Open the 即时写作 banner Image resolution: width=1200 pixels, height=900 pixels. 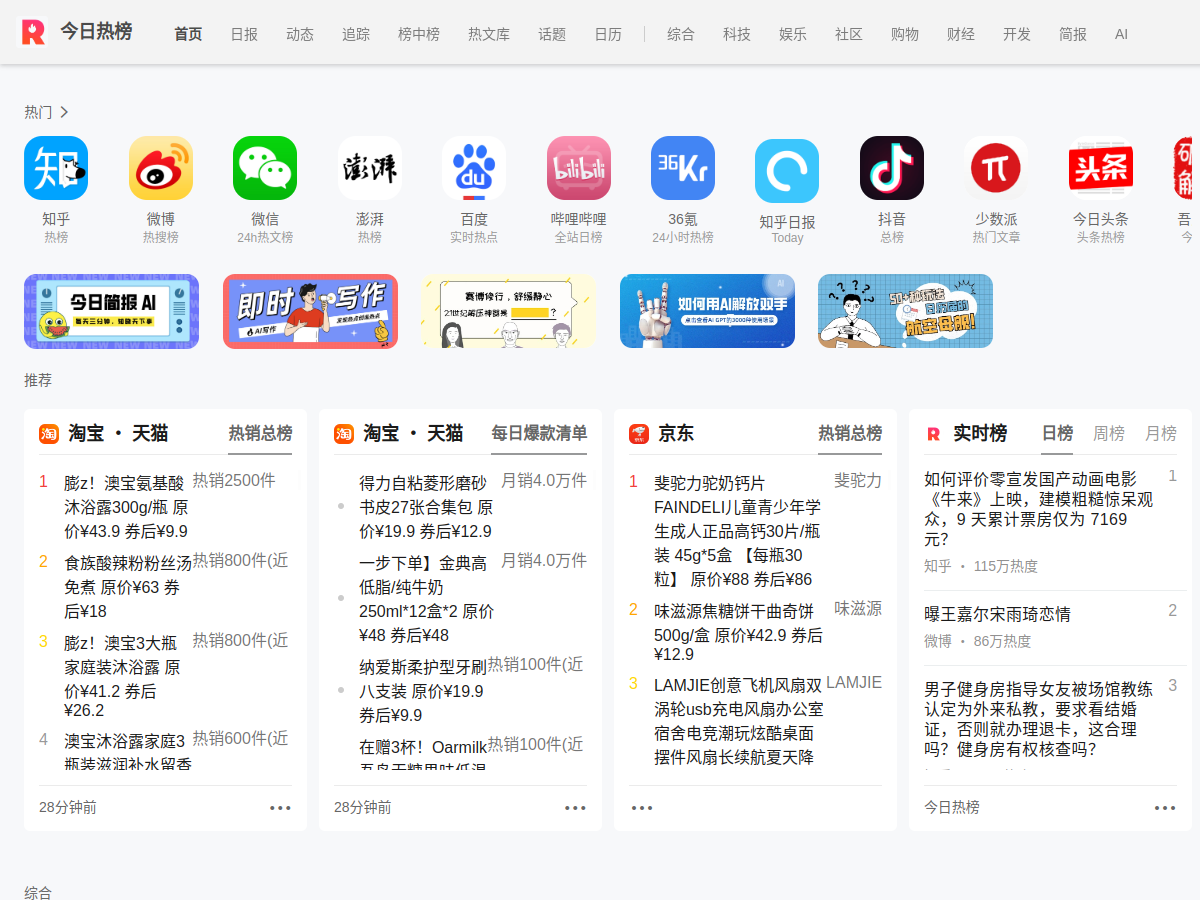(x=310, y=311)
